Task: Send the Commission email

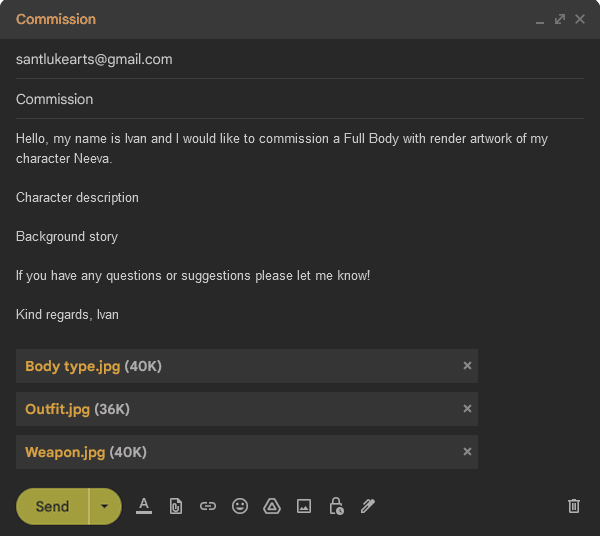Action: pyautogui.click(x=52, y=506)
